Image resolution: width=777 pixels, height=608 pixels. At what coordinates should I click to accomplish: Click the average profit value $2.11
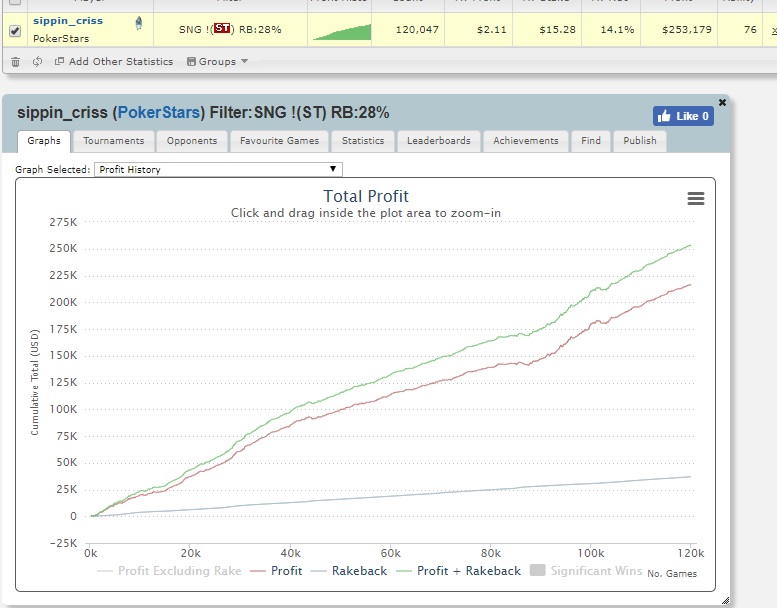[x=492, y=29]
